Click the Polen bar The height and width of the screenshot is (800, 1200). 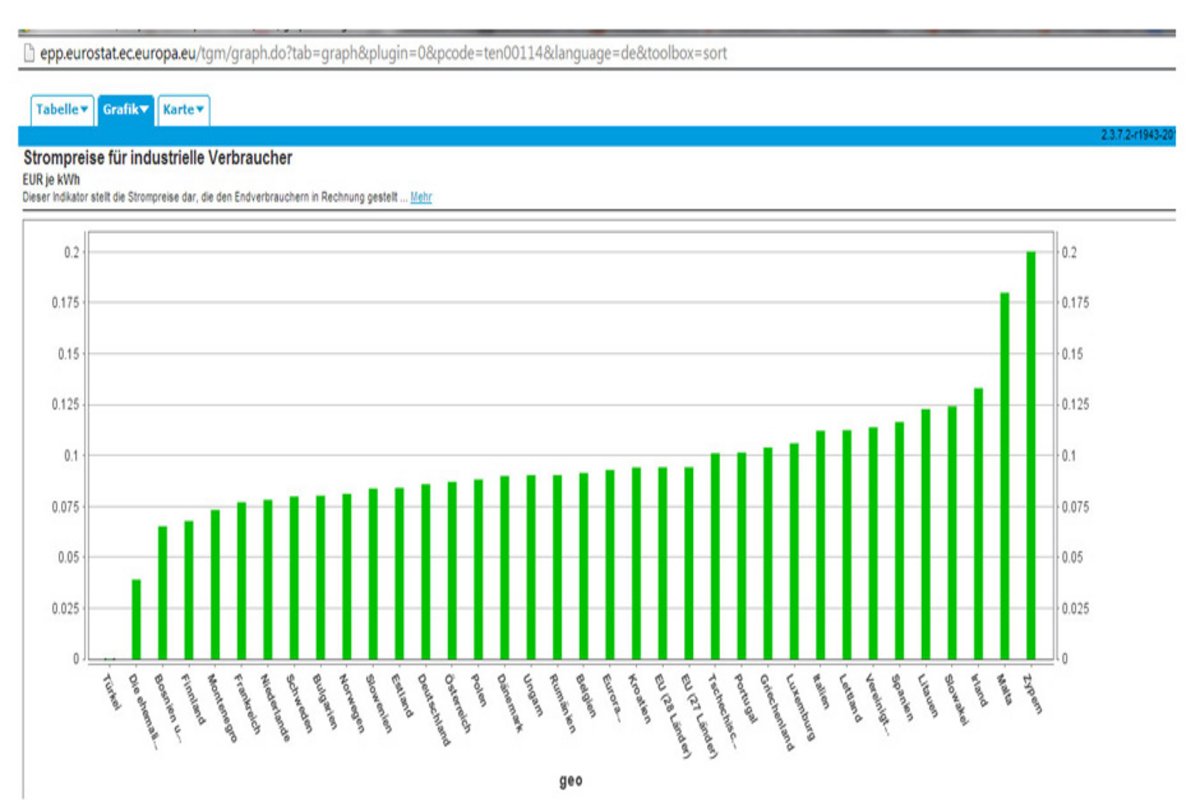[478, 569]
